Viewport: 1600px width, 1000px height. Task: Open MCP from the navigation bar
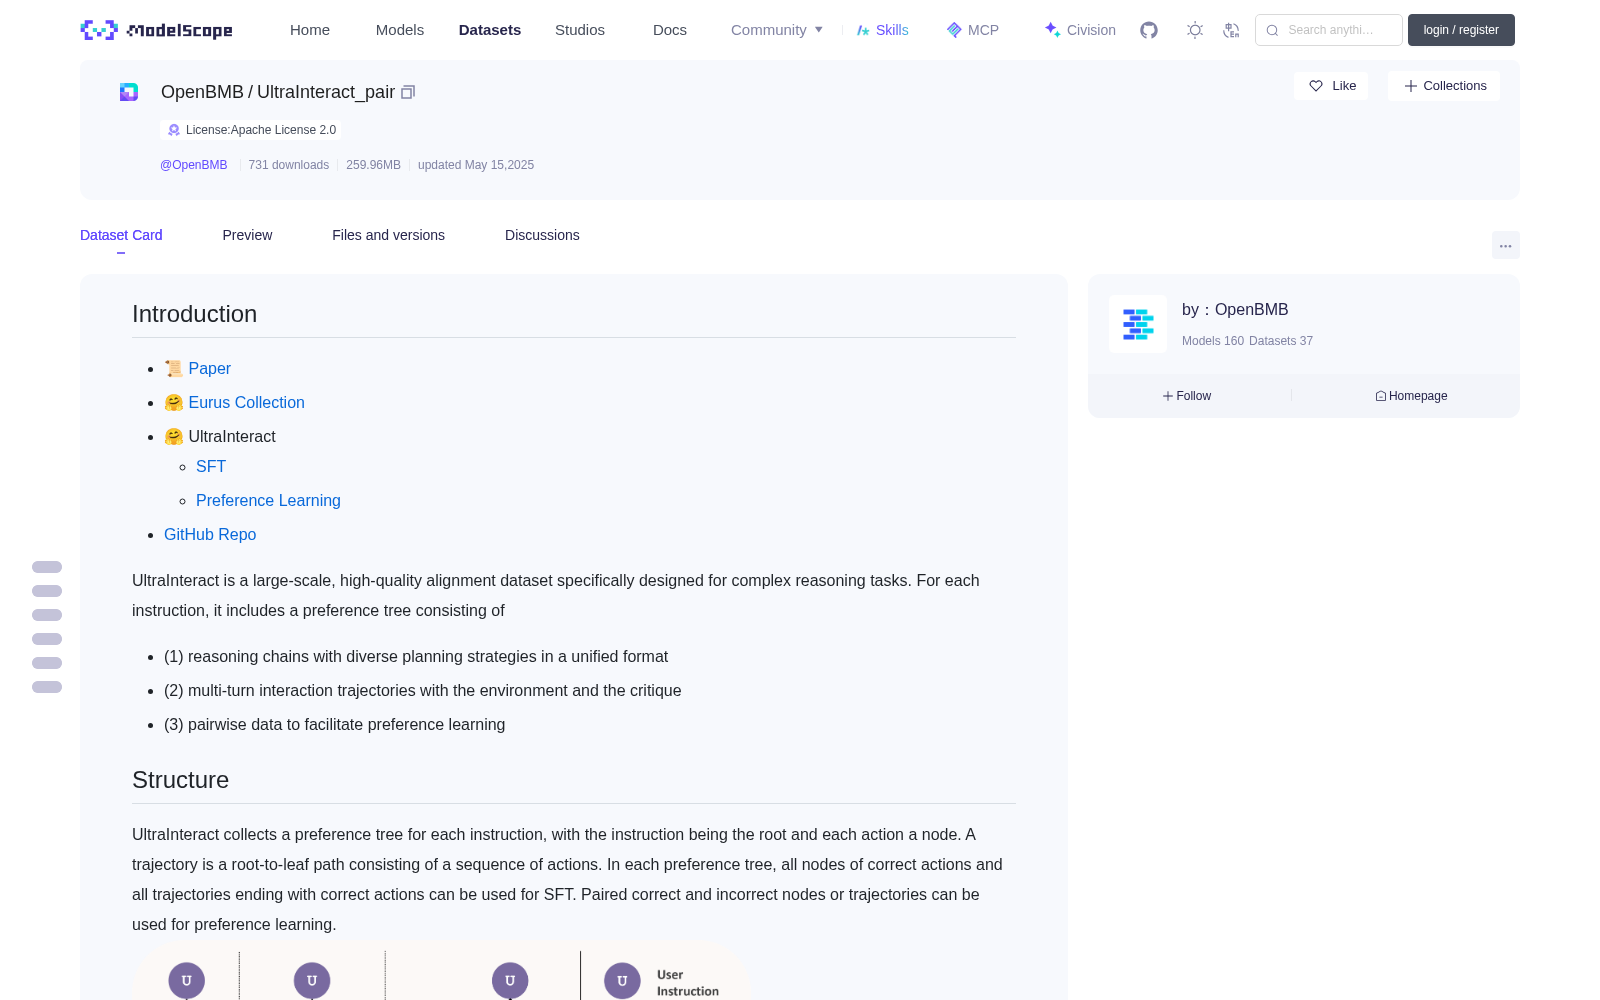click(x=972, y=30)
